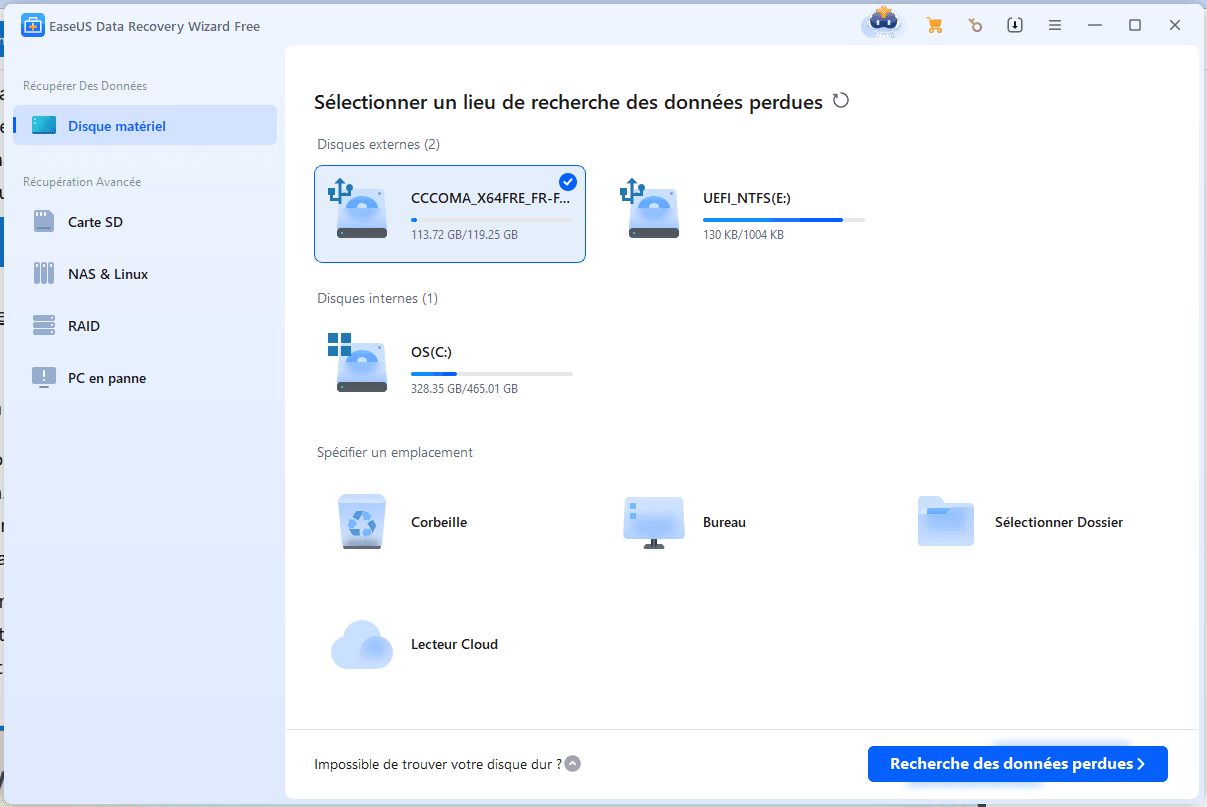Choose the Corbeille location label

(439, 522)
